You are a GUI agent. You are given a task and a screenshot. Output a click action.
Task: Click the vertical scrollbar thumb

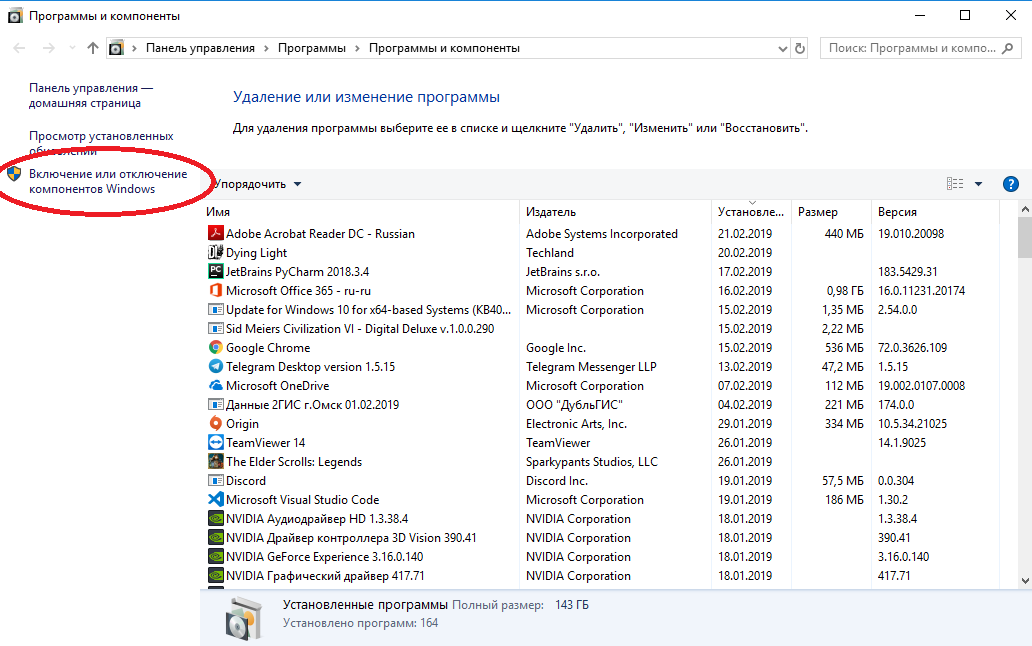(1025, 238)
